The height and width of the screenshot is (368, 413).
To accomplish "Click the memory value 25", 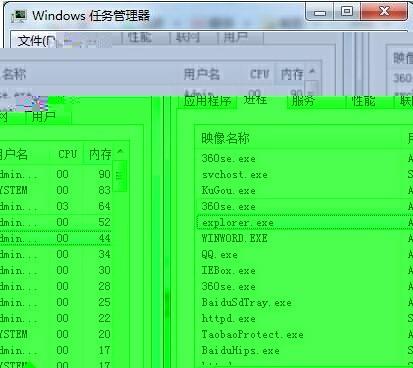I will click(x=104, y=302).
